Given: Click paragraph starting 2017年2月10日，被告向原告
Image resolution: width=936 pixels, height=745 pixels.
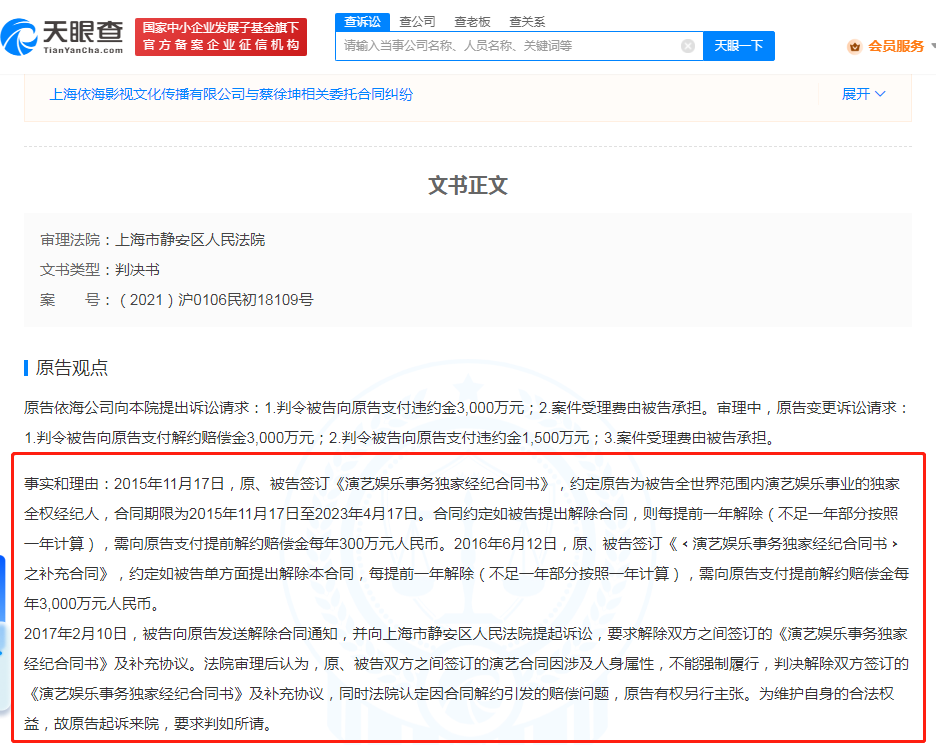Looking at the screenshot, I should (x=467, y=678).
